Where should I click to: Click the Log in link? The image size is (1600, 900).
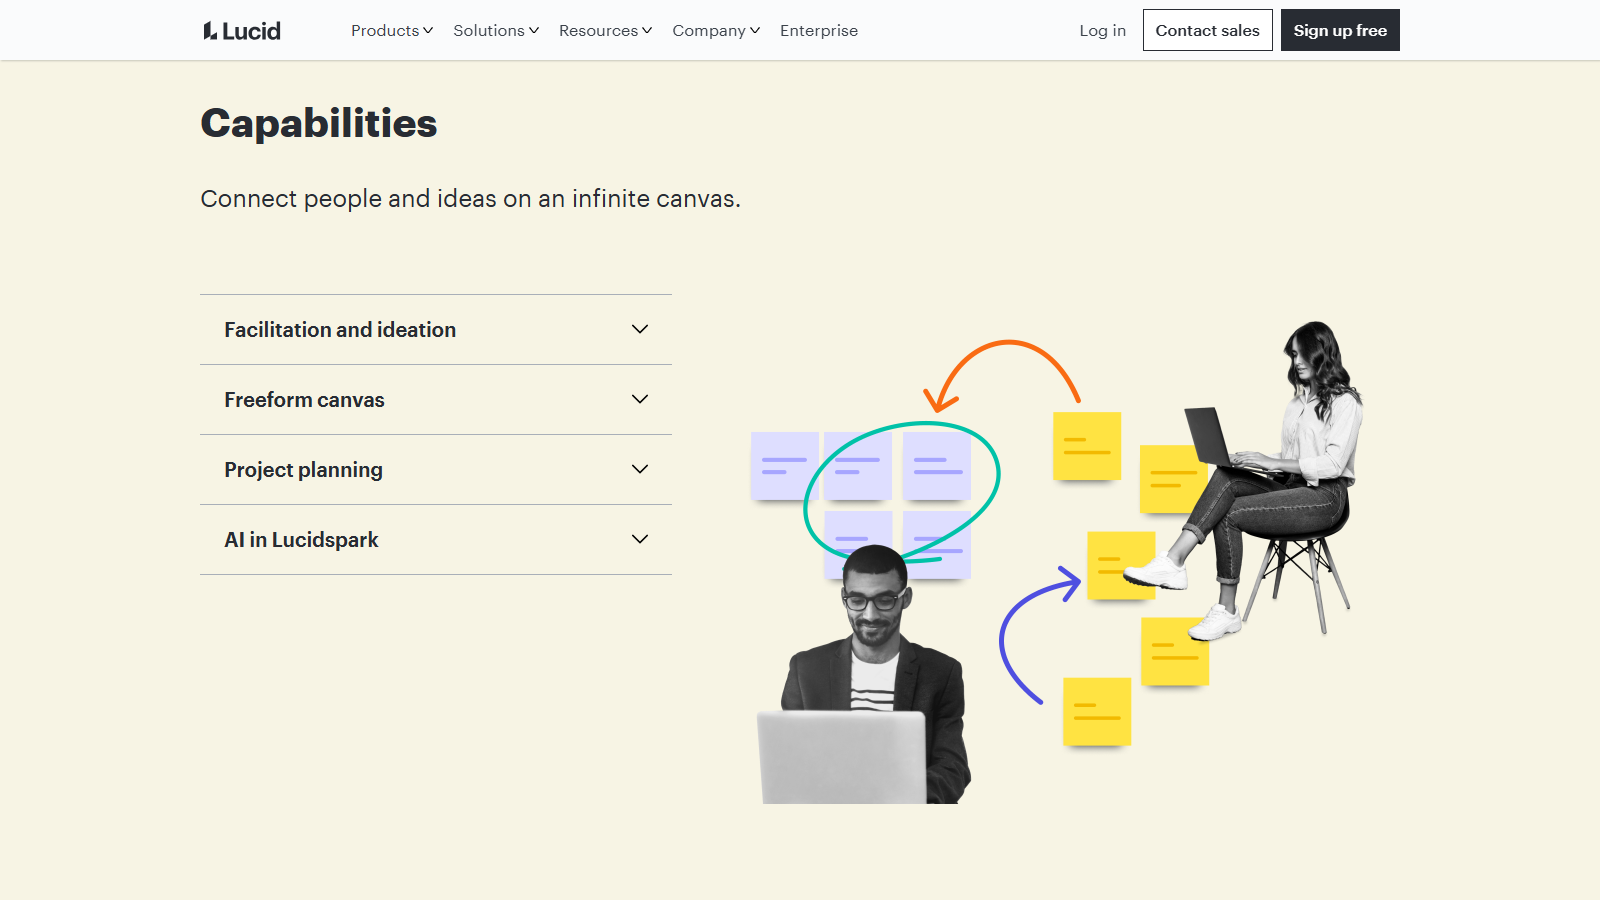[x=1102, y=31]
